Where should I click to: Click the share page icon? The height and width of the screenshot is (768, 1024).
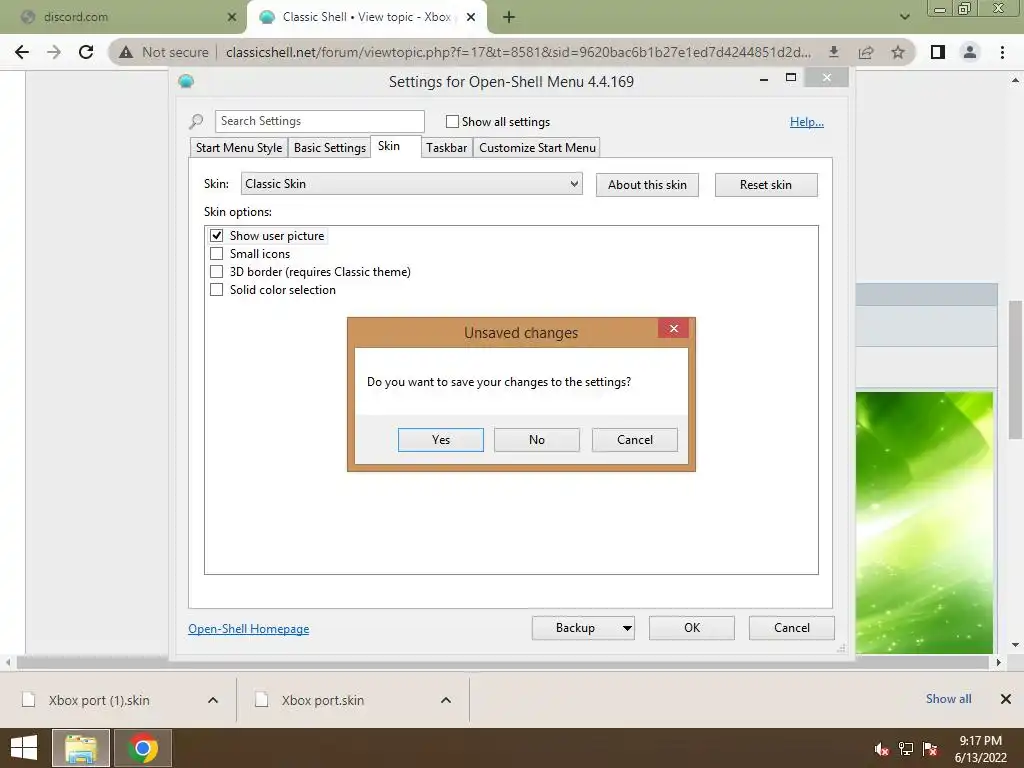[x=866, y=52]
